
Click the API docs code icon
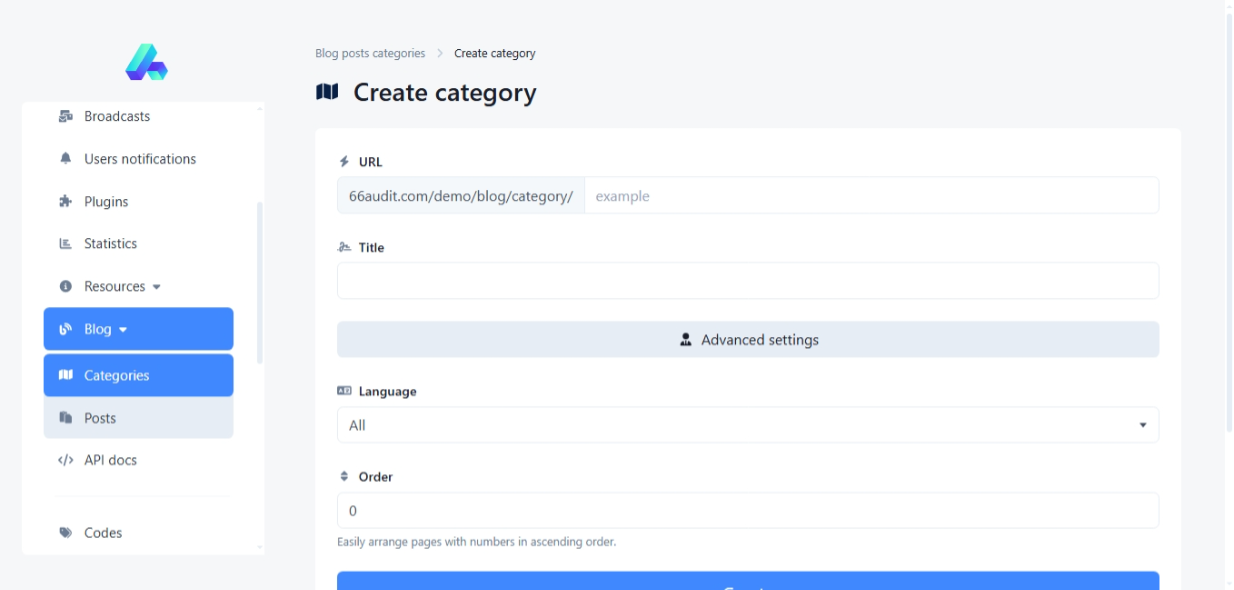pos(66,461)
